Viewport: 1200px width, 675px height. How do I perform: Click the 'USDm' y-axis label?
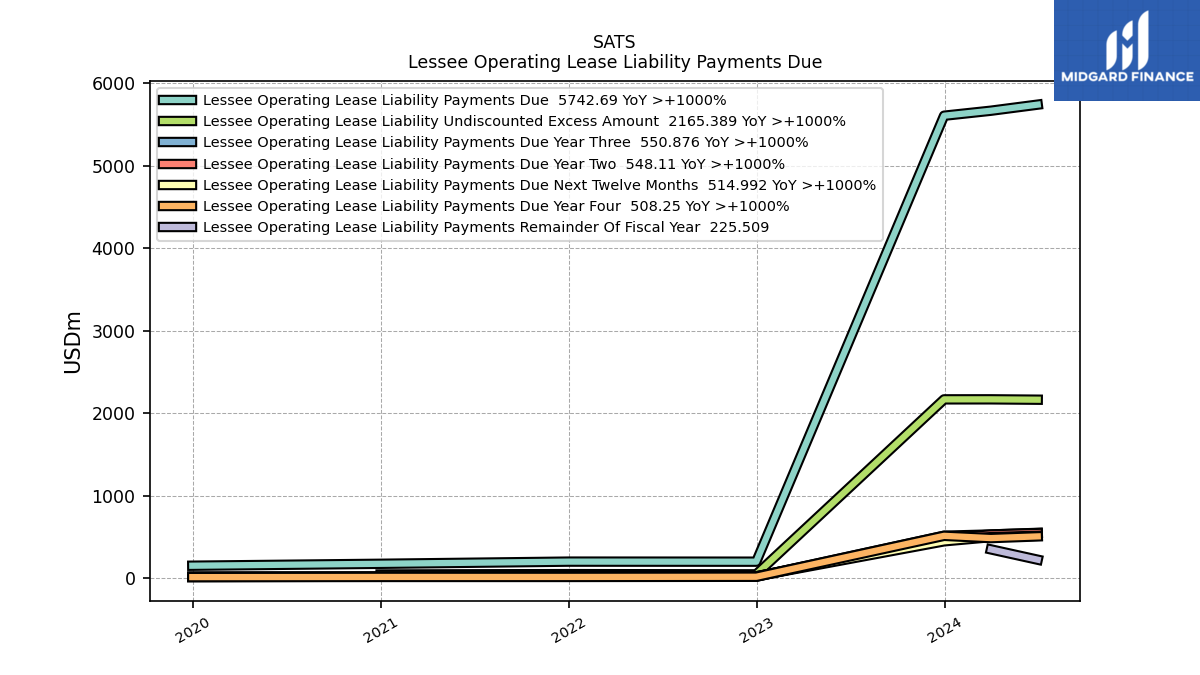tap(73, 342)
